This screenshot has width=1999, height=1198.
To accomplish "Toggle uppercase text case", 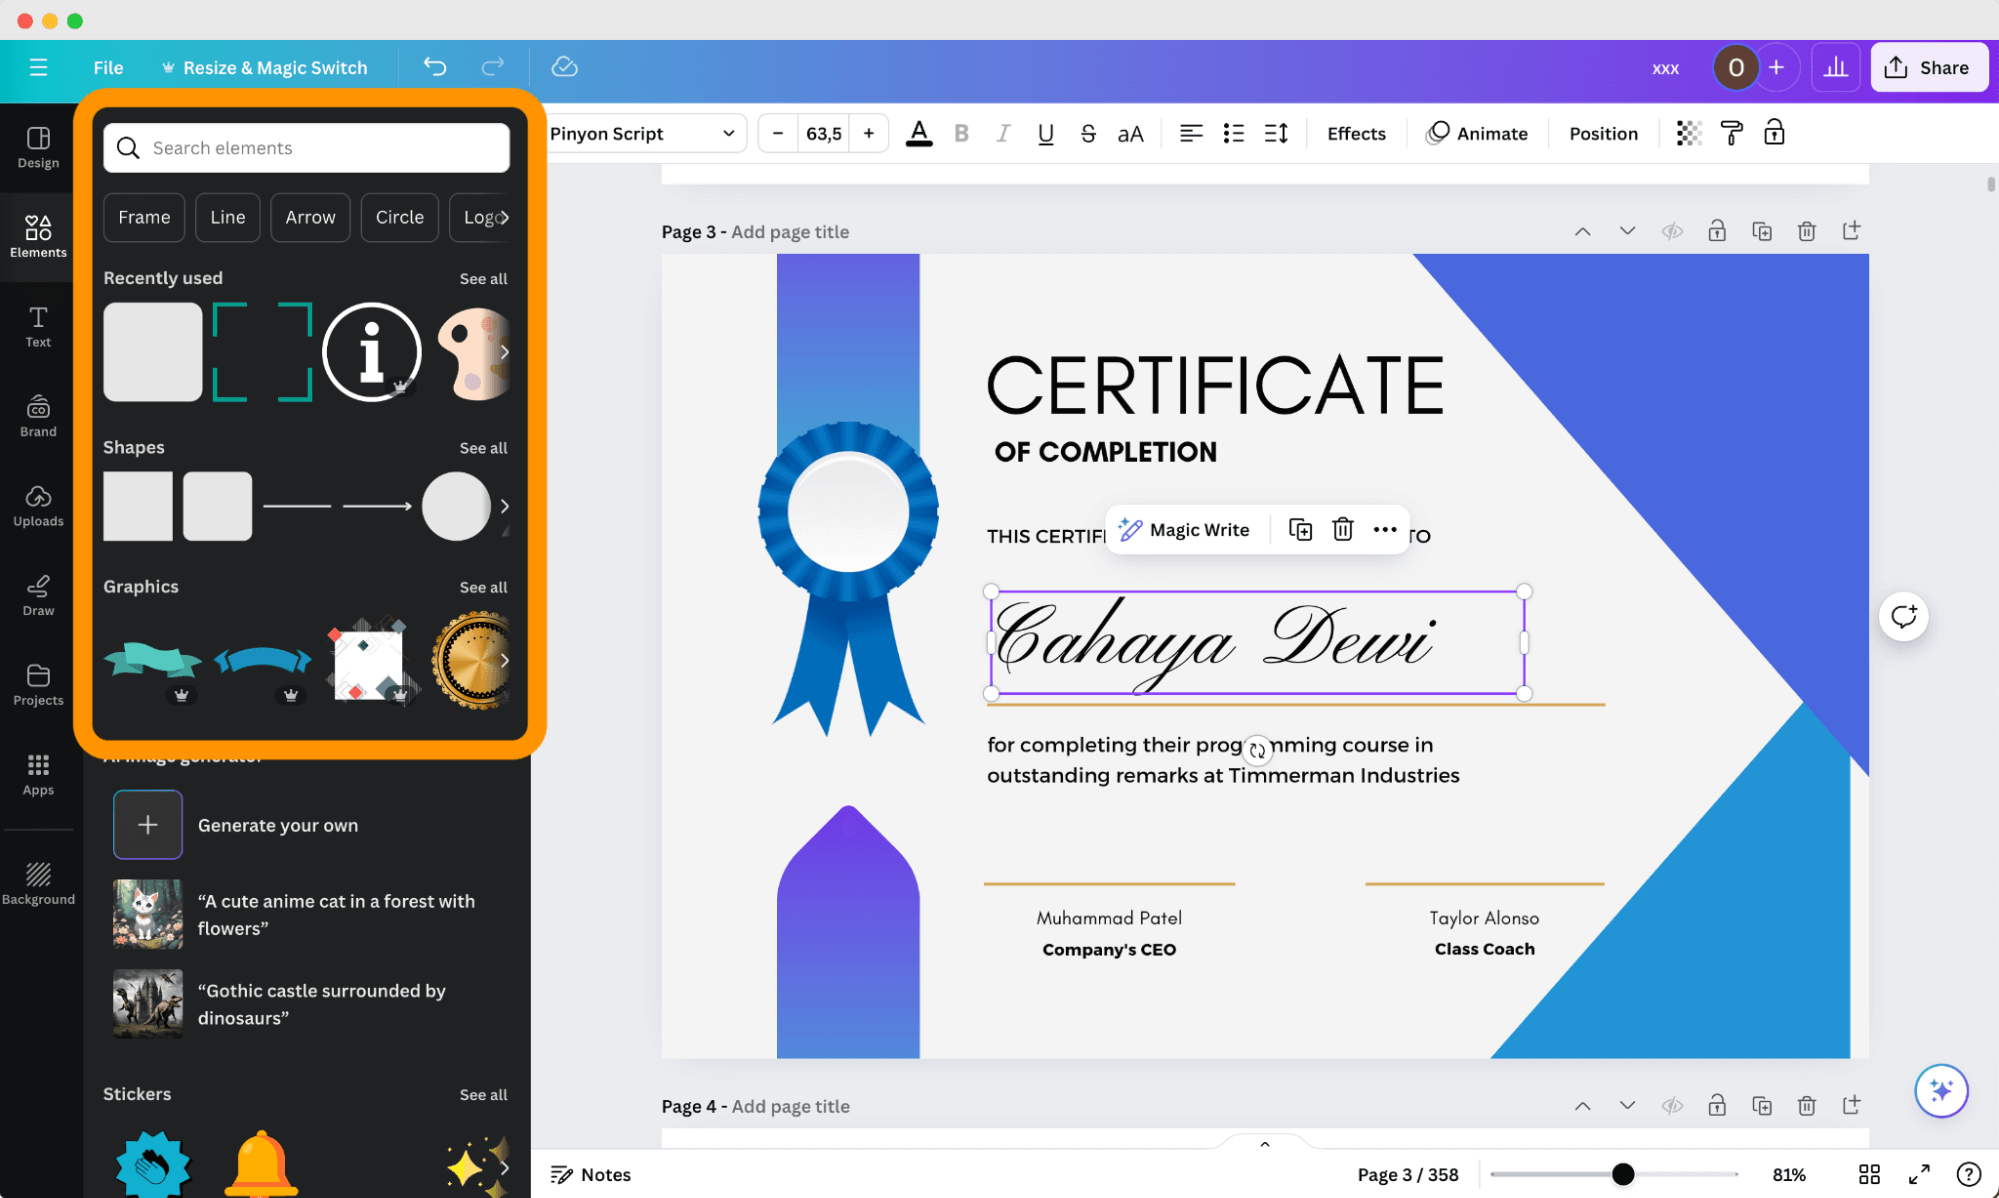I will pos(1130,133).
